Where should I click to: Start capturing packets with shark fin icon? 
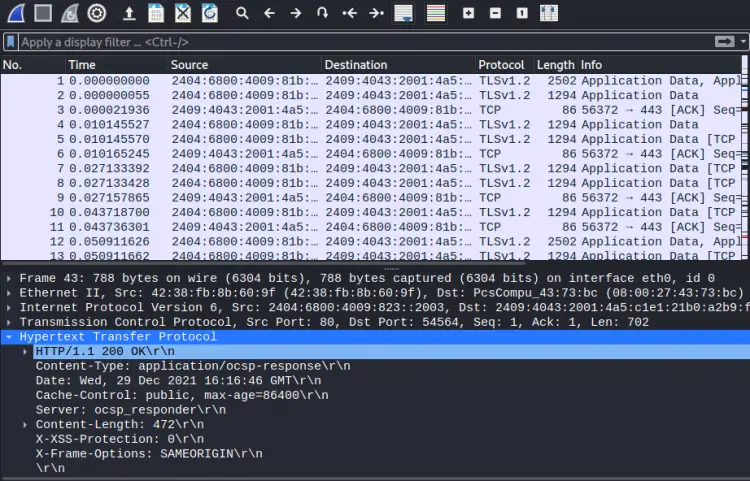coord(16,13)
